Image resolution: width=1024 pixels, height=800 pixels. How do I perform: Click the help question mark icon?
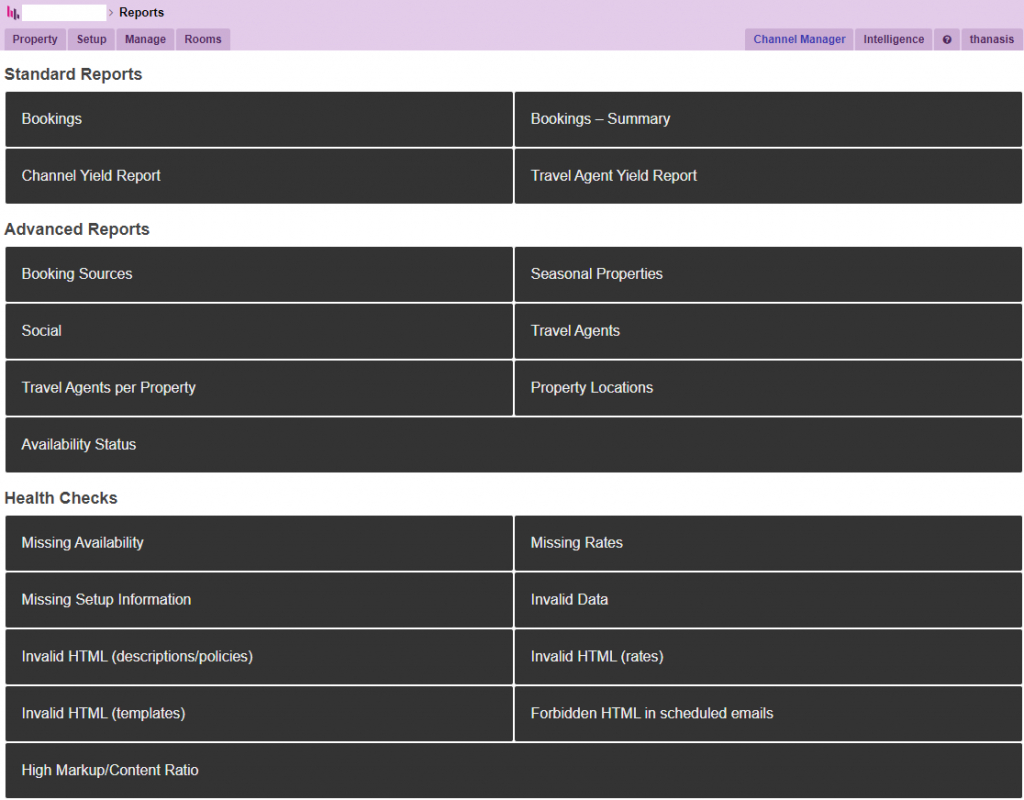947,40
